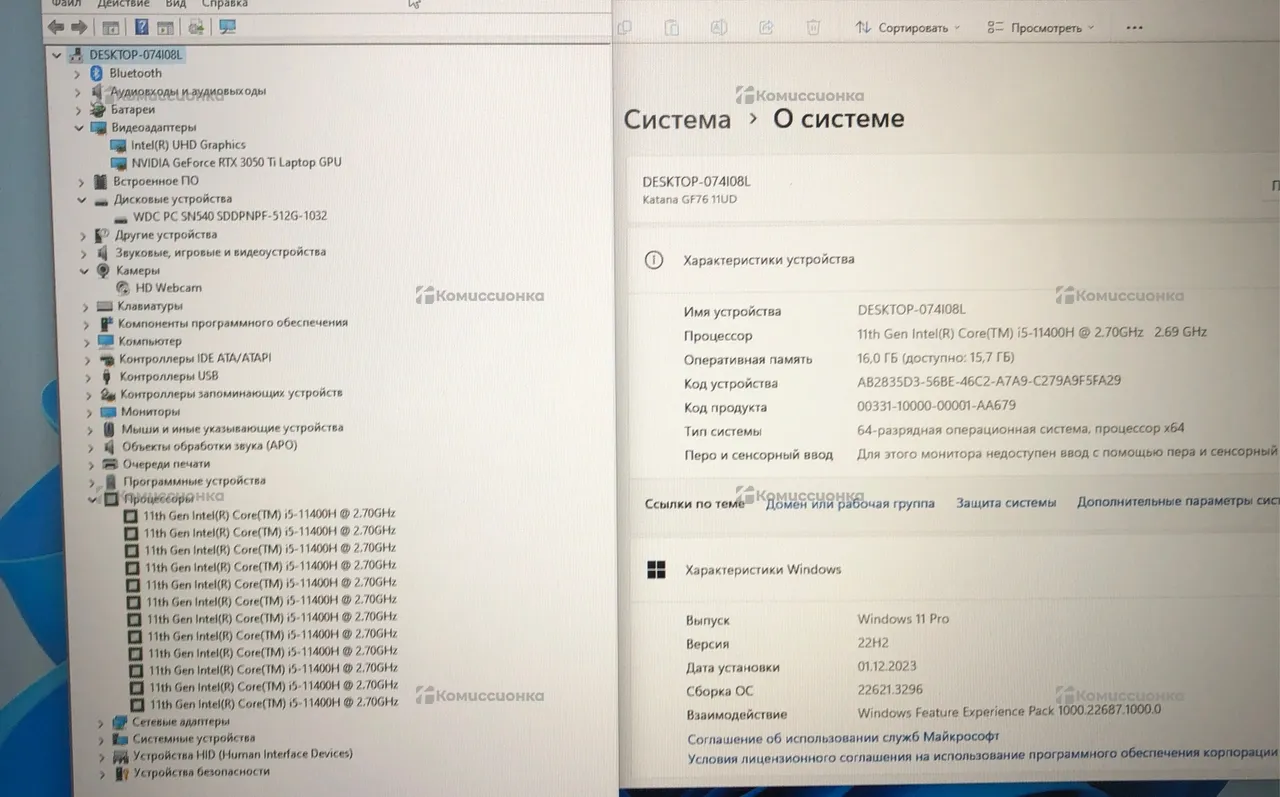Click the share icon in Explorer toolbar

[x=767, y=28]
